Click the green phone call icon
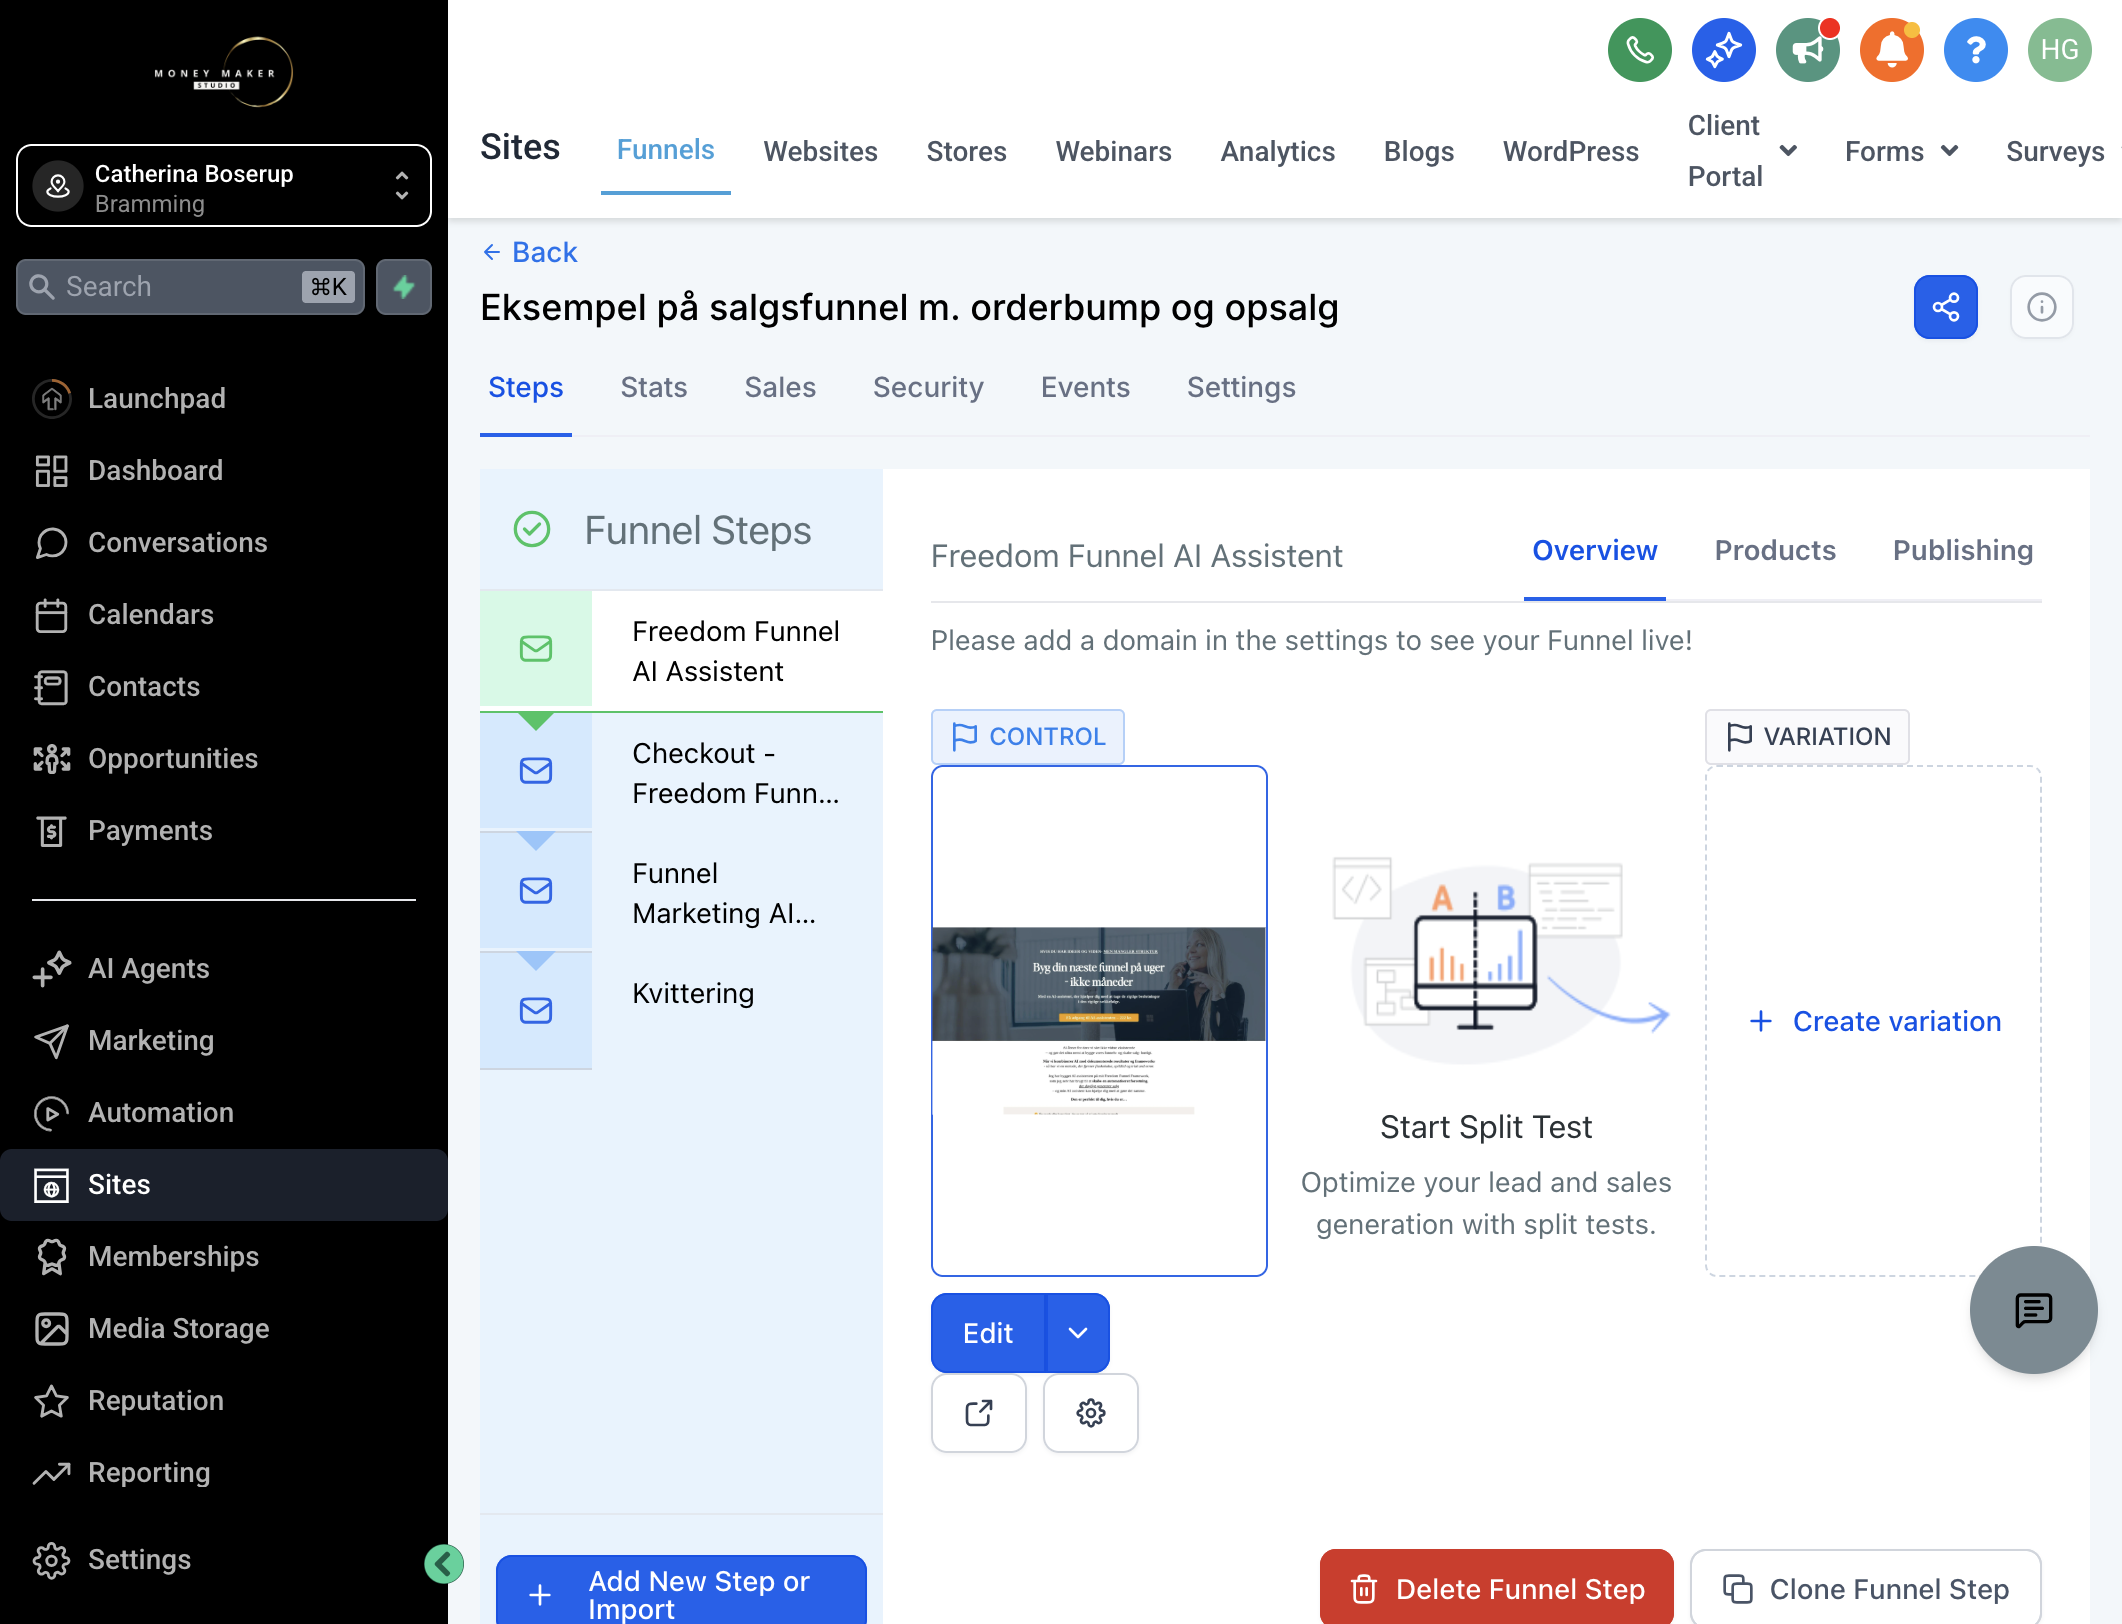This screenshot has width=2122, height=1624. click(1639, 50)
